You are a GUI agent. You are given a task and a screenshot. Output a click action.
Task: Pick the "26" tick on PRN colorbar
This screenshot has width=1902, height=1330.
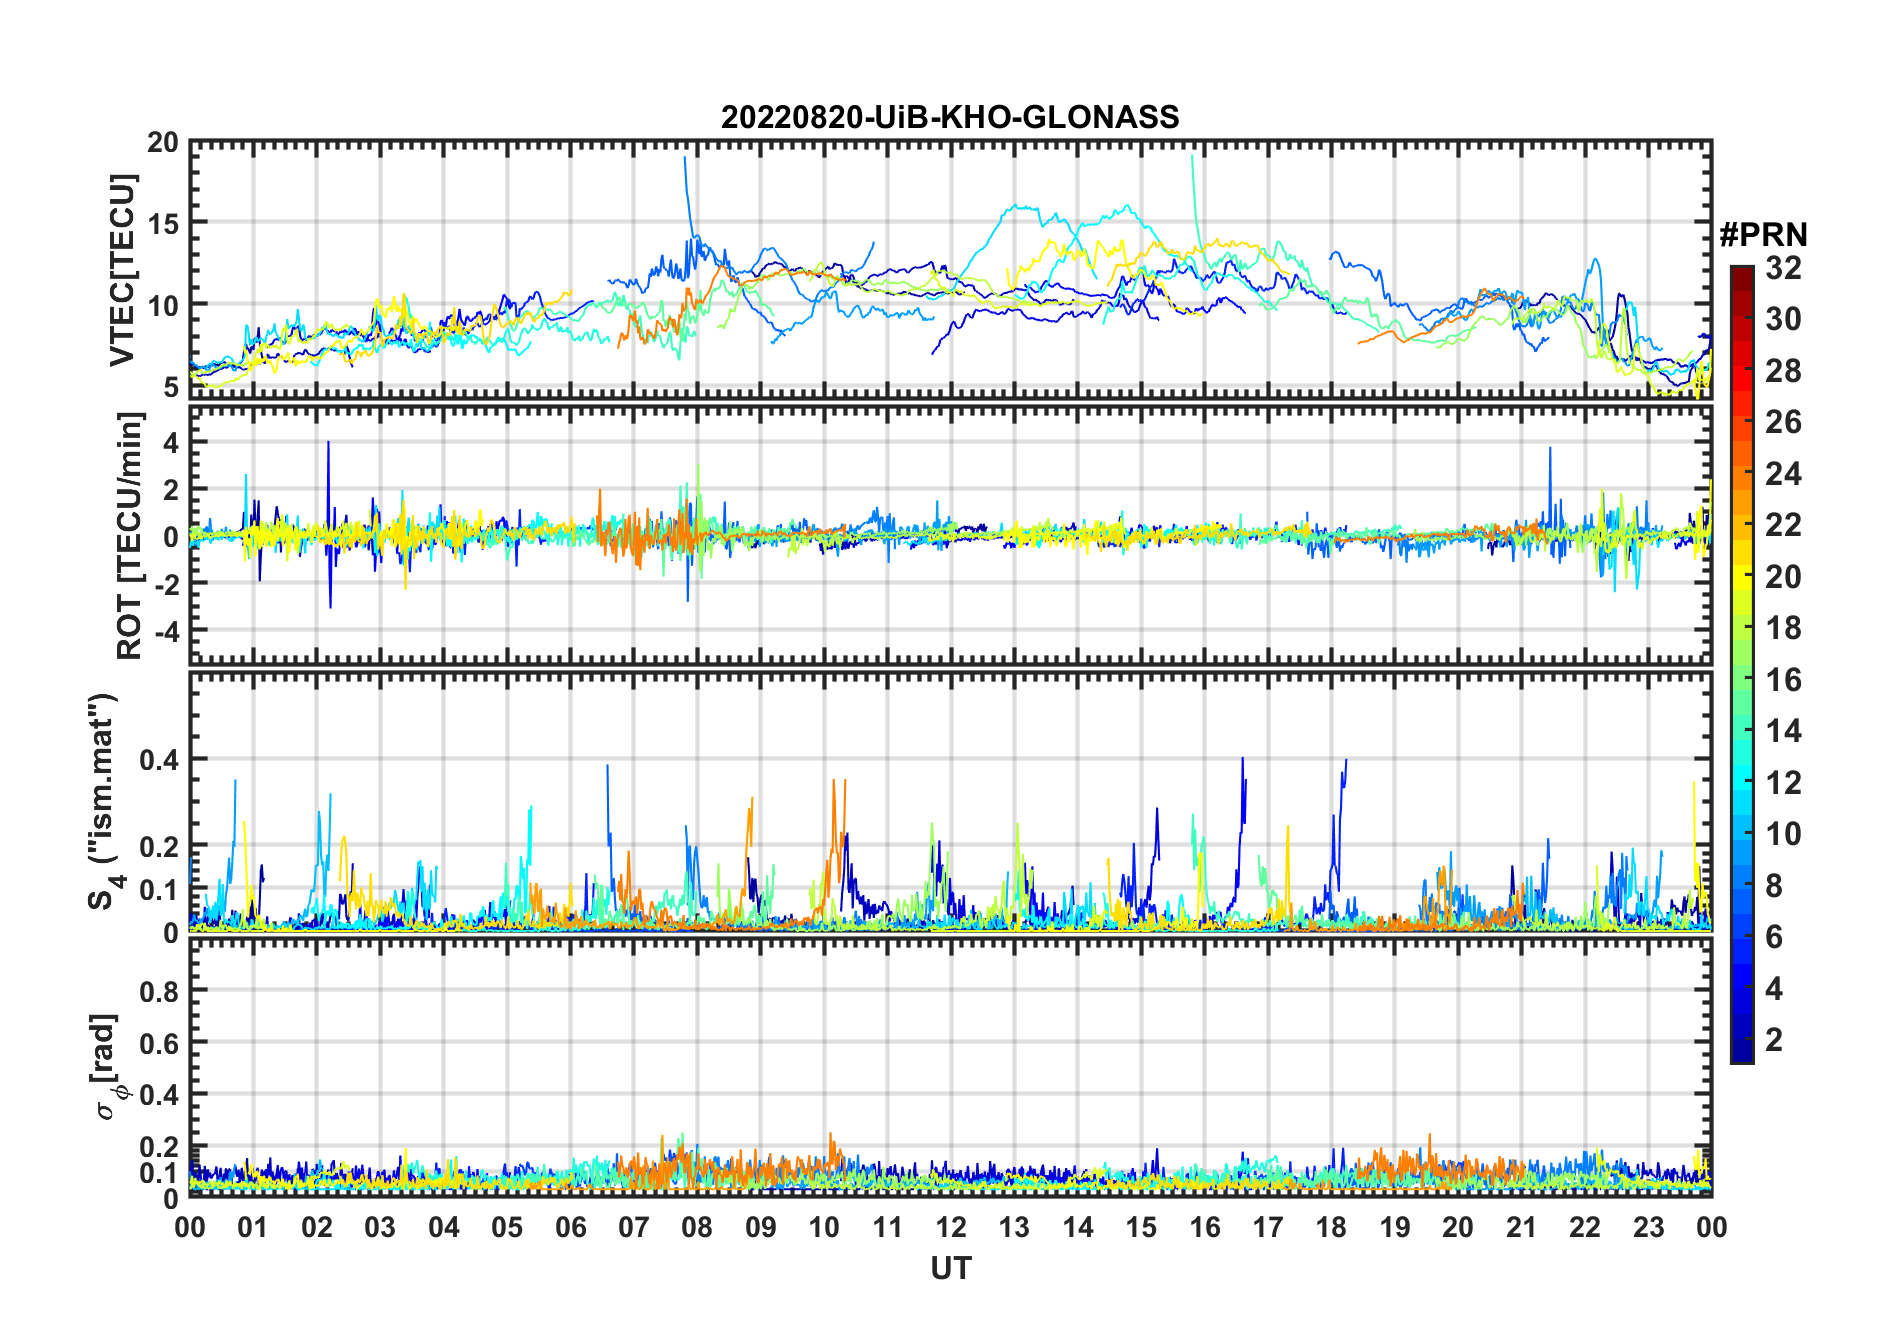coord(1783,422)
